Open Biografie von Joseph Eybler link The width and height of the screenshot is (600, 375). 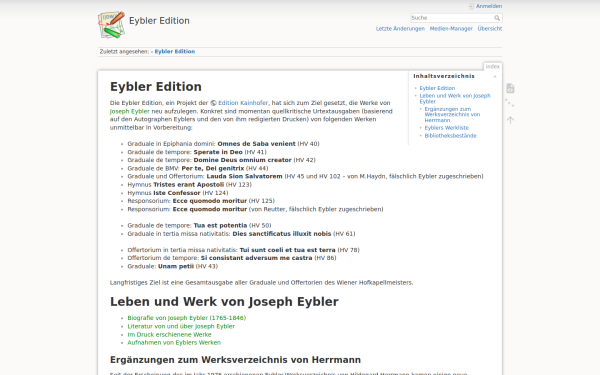pos(186,318)
